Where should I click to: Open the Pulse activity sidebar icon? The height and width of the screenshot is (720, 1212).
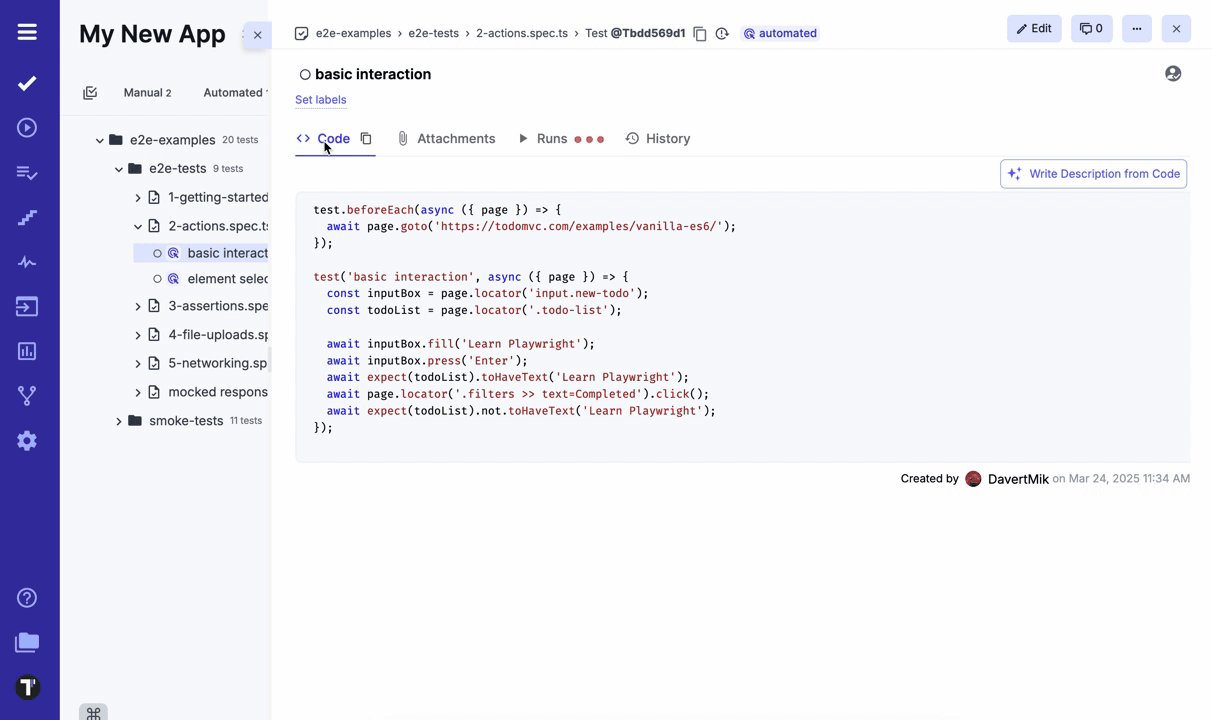[27, 262]
